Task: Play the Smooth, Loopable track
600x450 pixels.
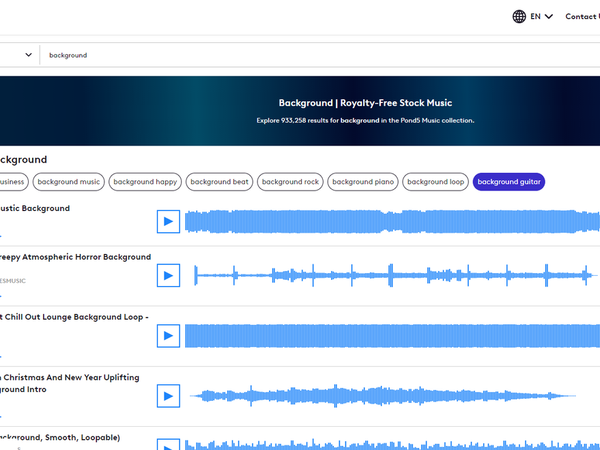Action: coord(168,445)
